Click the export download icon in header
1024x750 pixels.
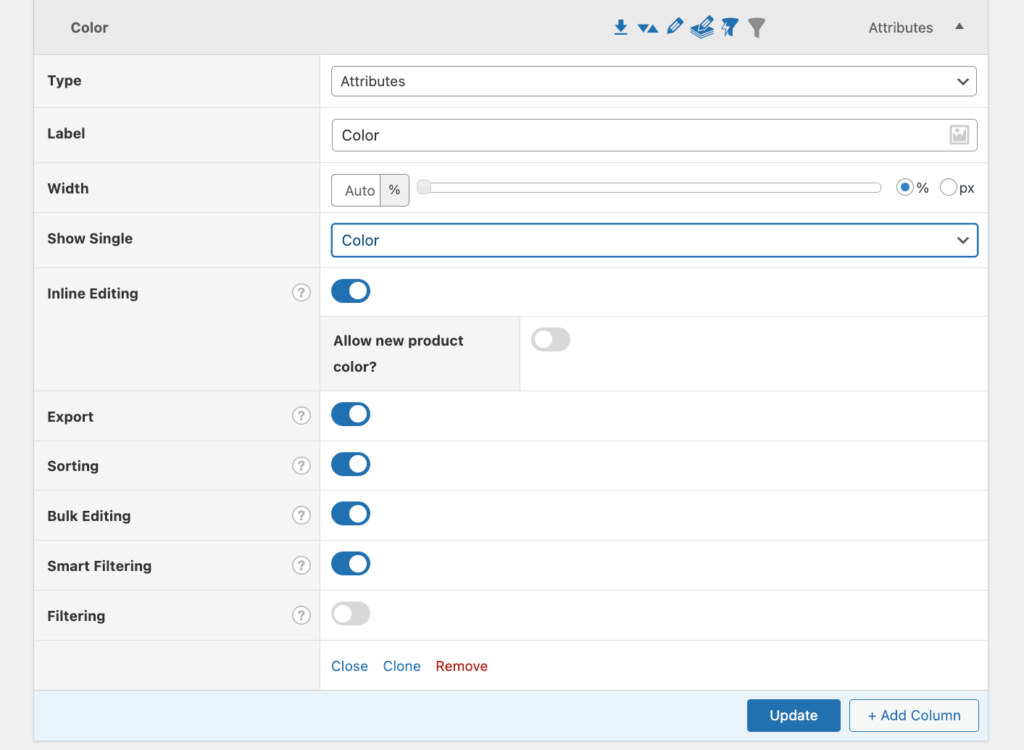click(x=621, y=28)
